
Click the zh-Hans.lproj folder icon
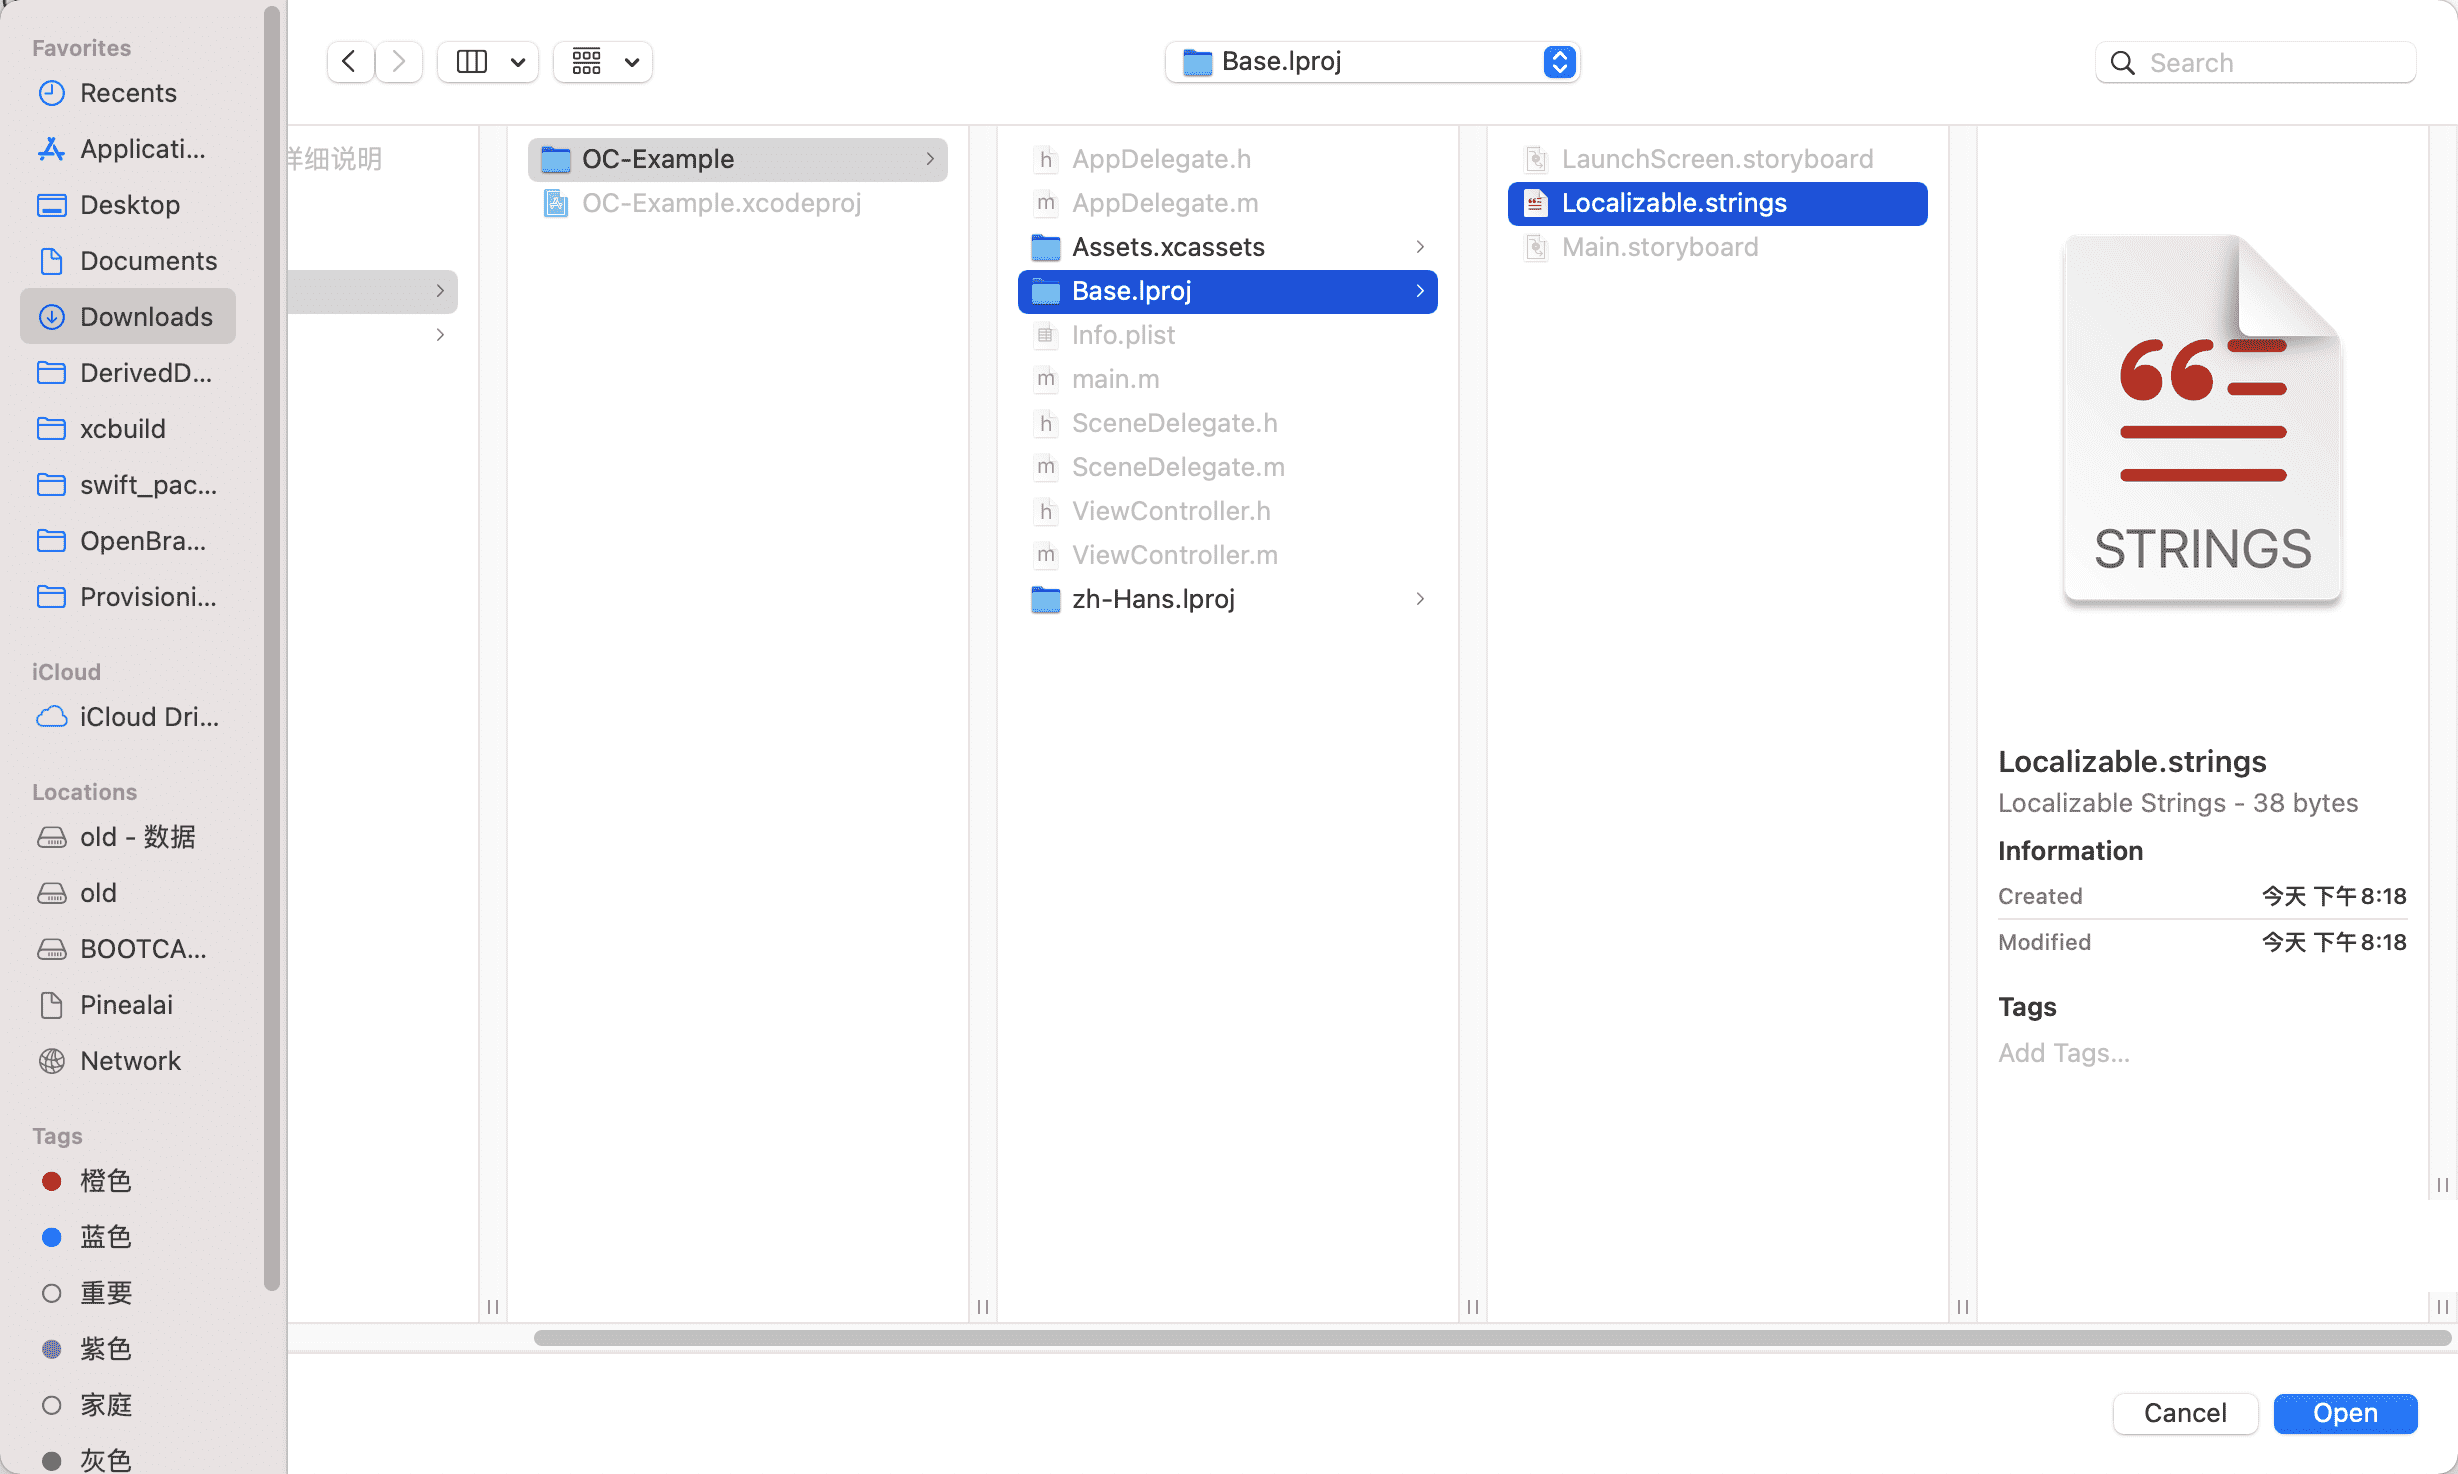pos(1044,598)
